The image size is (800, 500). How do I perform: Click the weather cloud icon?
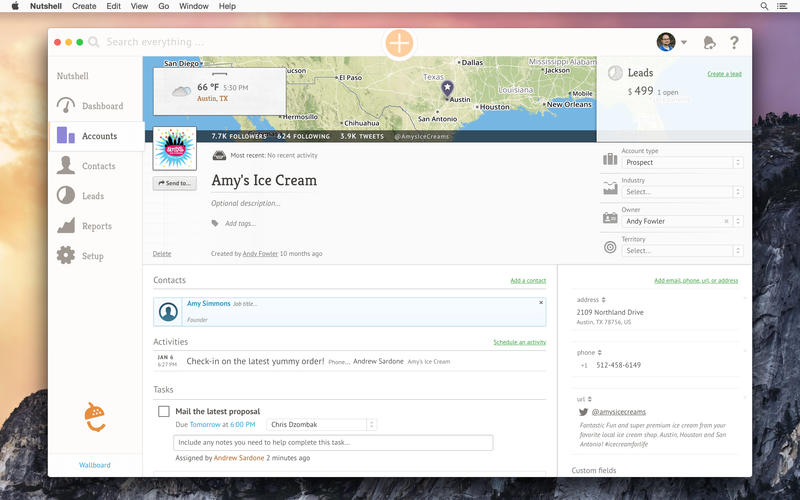coord(181,92)
